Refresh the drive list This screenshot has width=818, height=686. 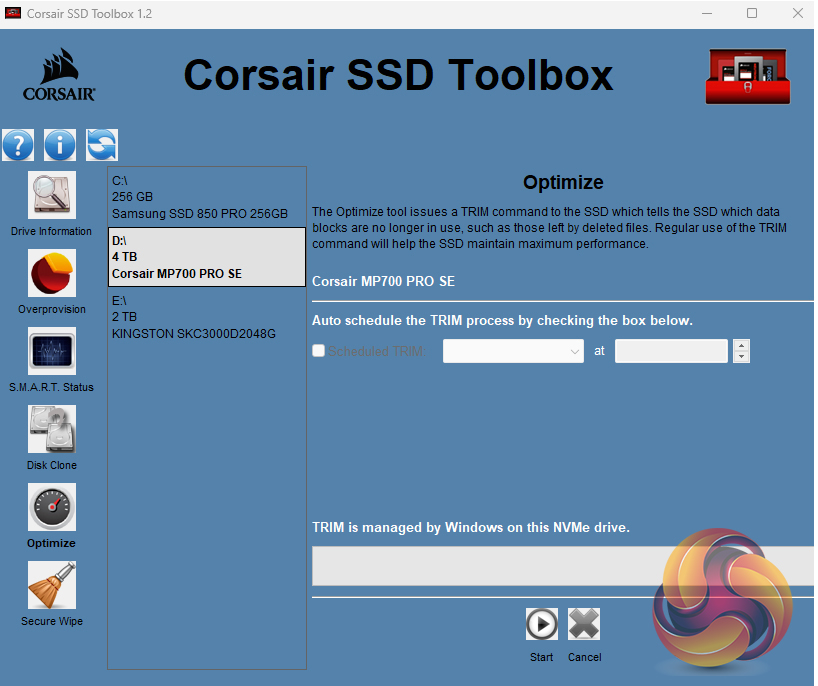[101, 145]
